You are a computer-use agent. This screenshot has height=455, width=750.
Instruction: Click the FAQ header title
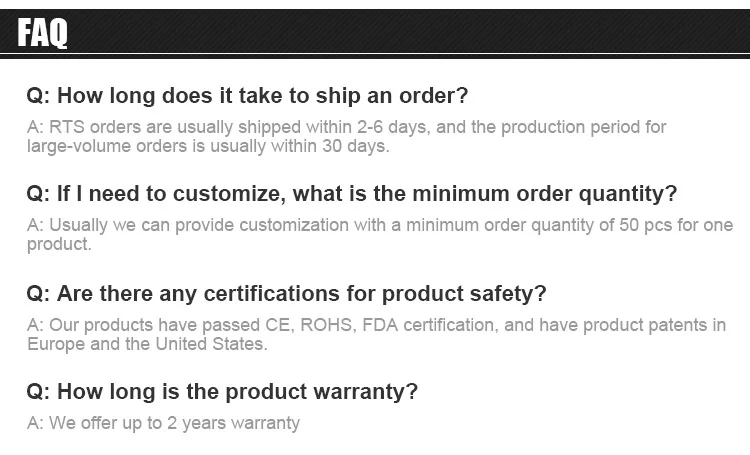click(44, 34)
